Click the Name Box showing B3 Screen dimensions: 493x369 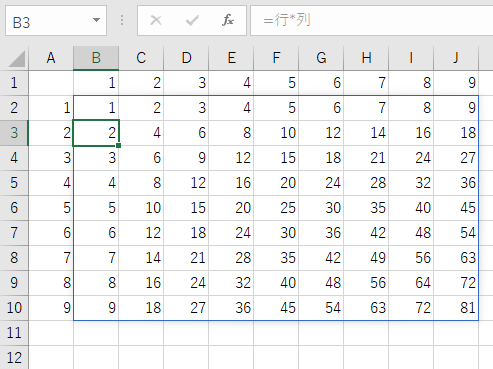click(x=56, y=20)
